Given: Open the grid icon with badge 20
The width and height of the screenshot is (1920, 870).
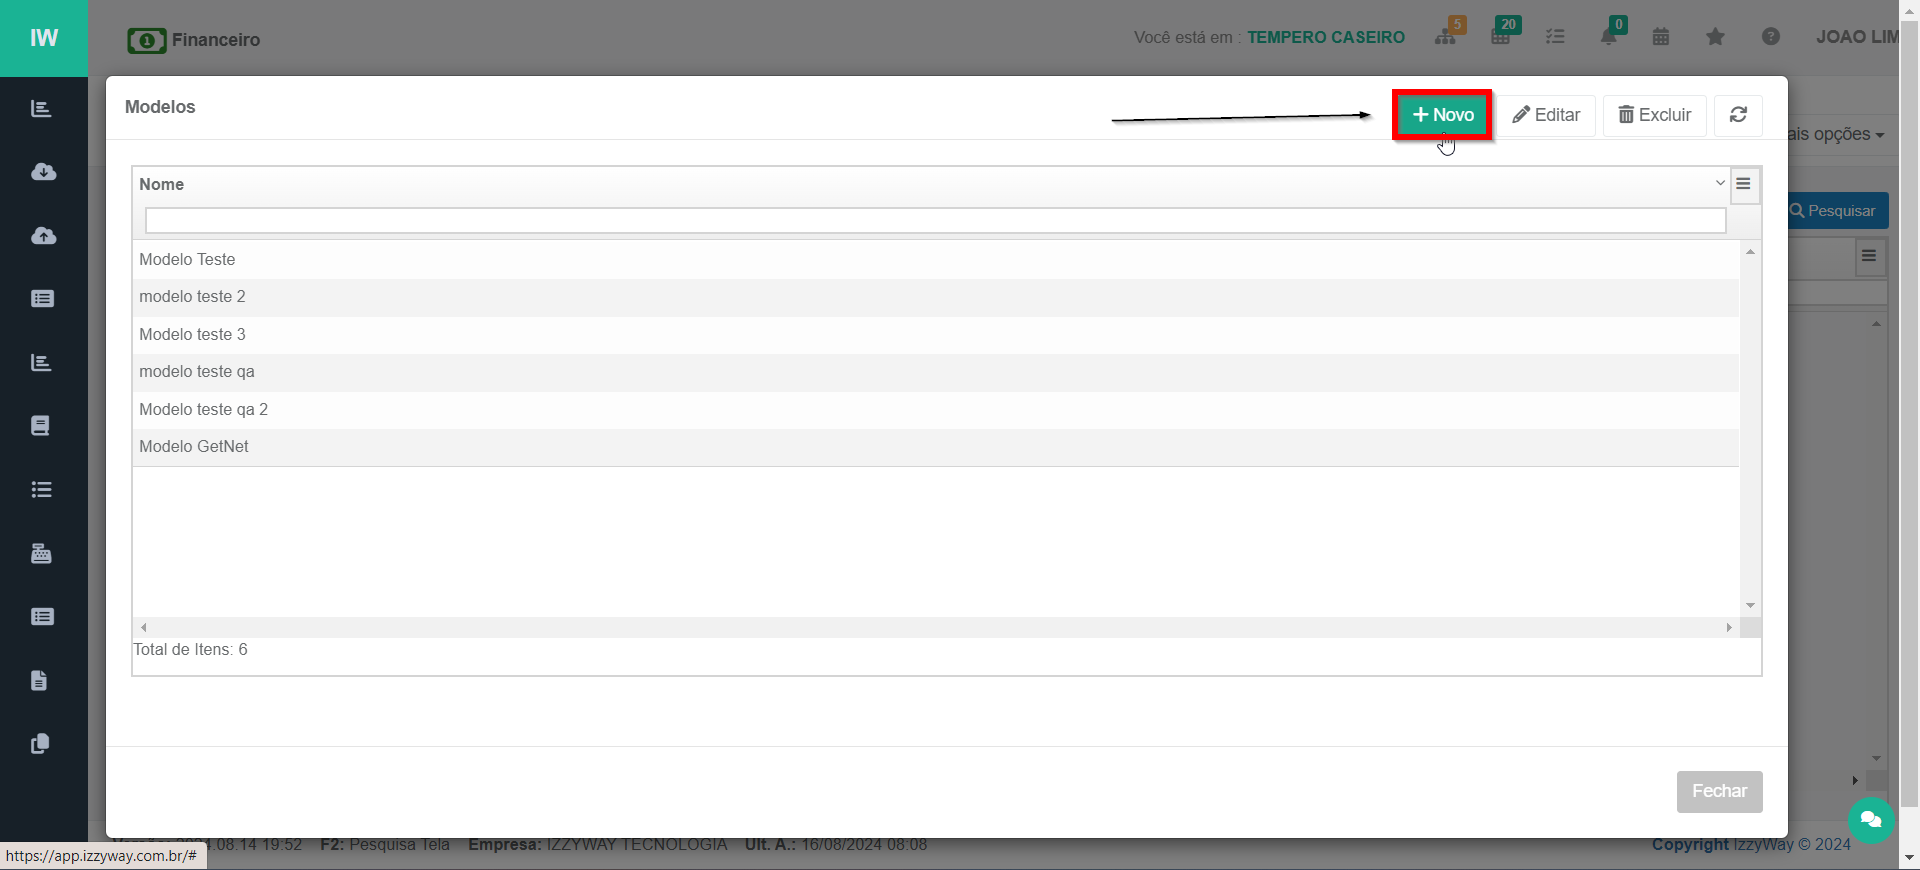Looking at the screenshot, I should pyautogui.click(x=1503, y=34).
